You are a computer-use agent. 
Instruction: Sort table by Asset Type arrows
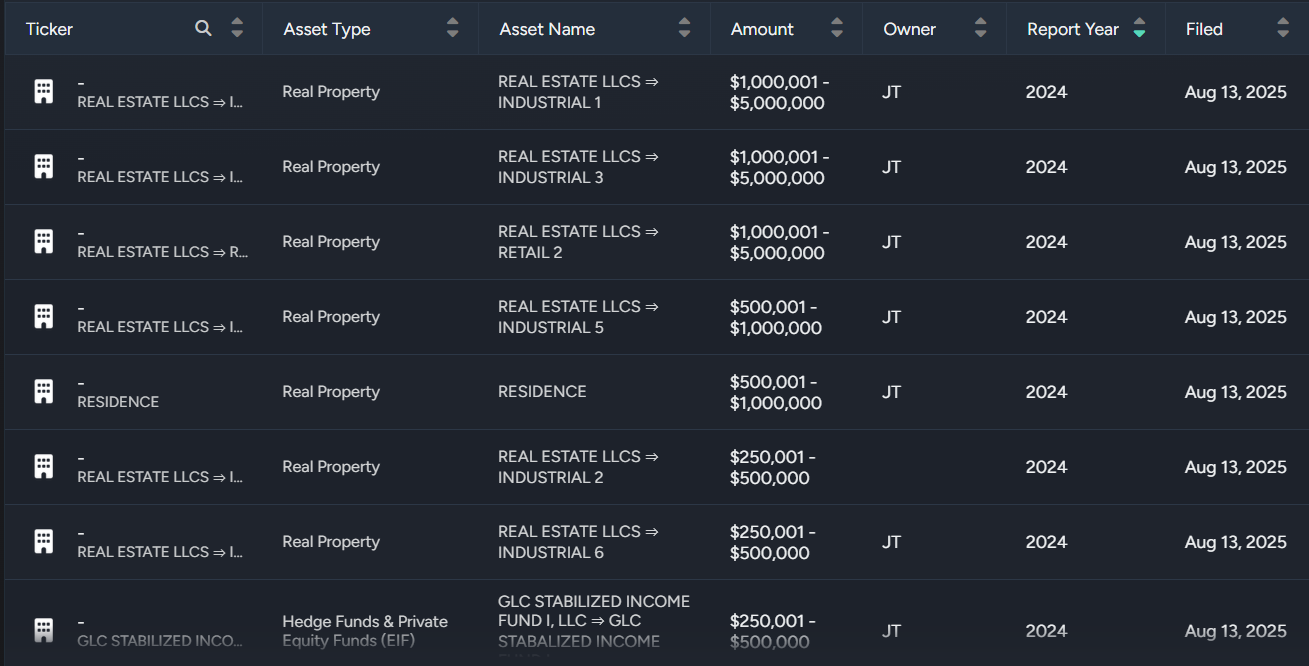click(x=453, y=29)
